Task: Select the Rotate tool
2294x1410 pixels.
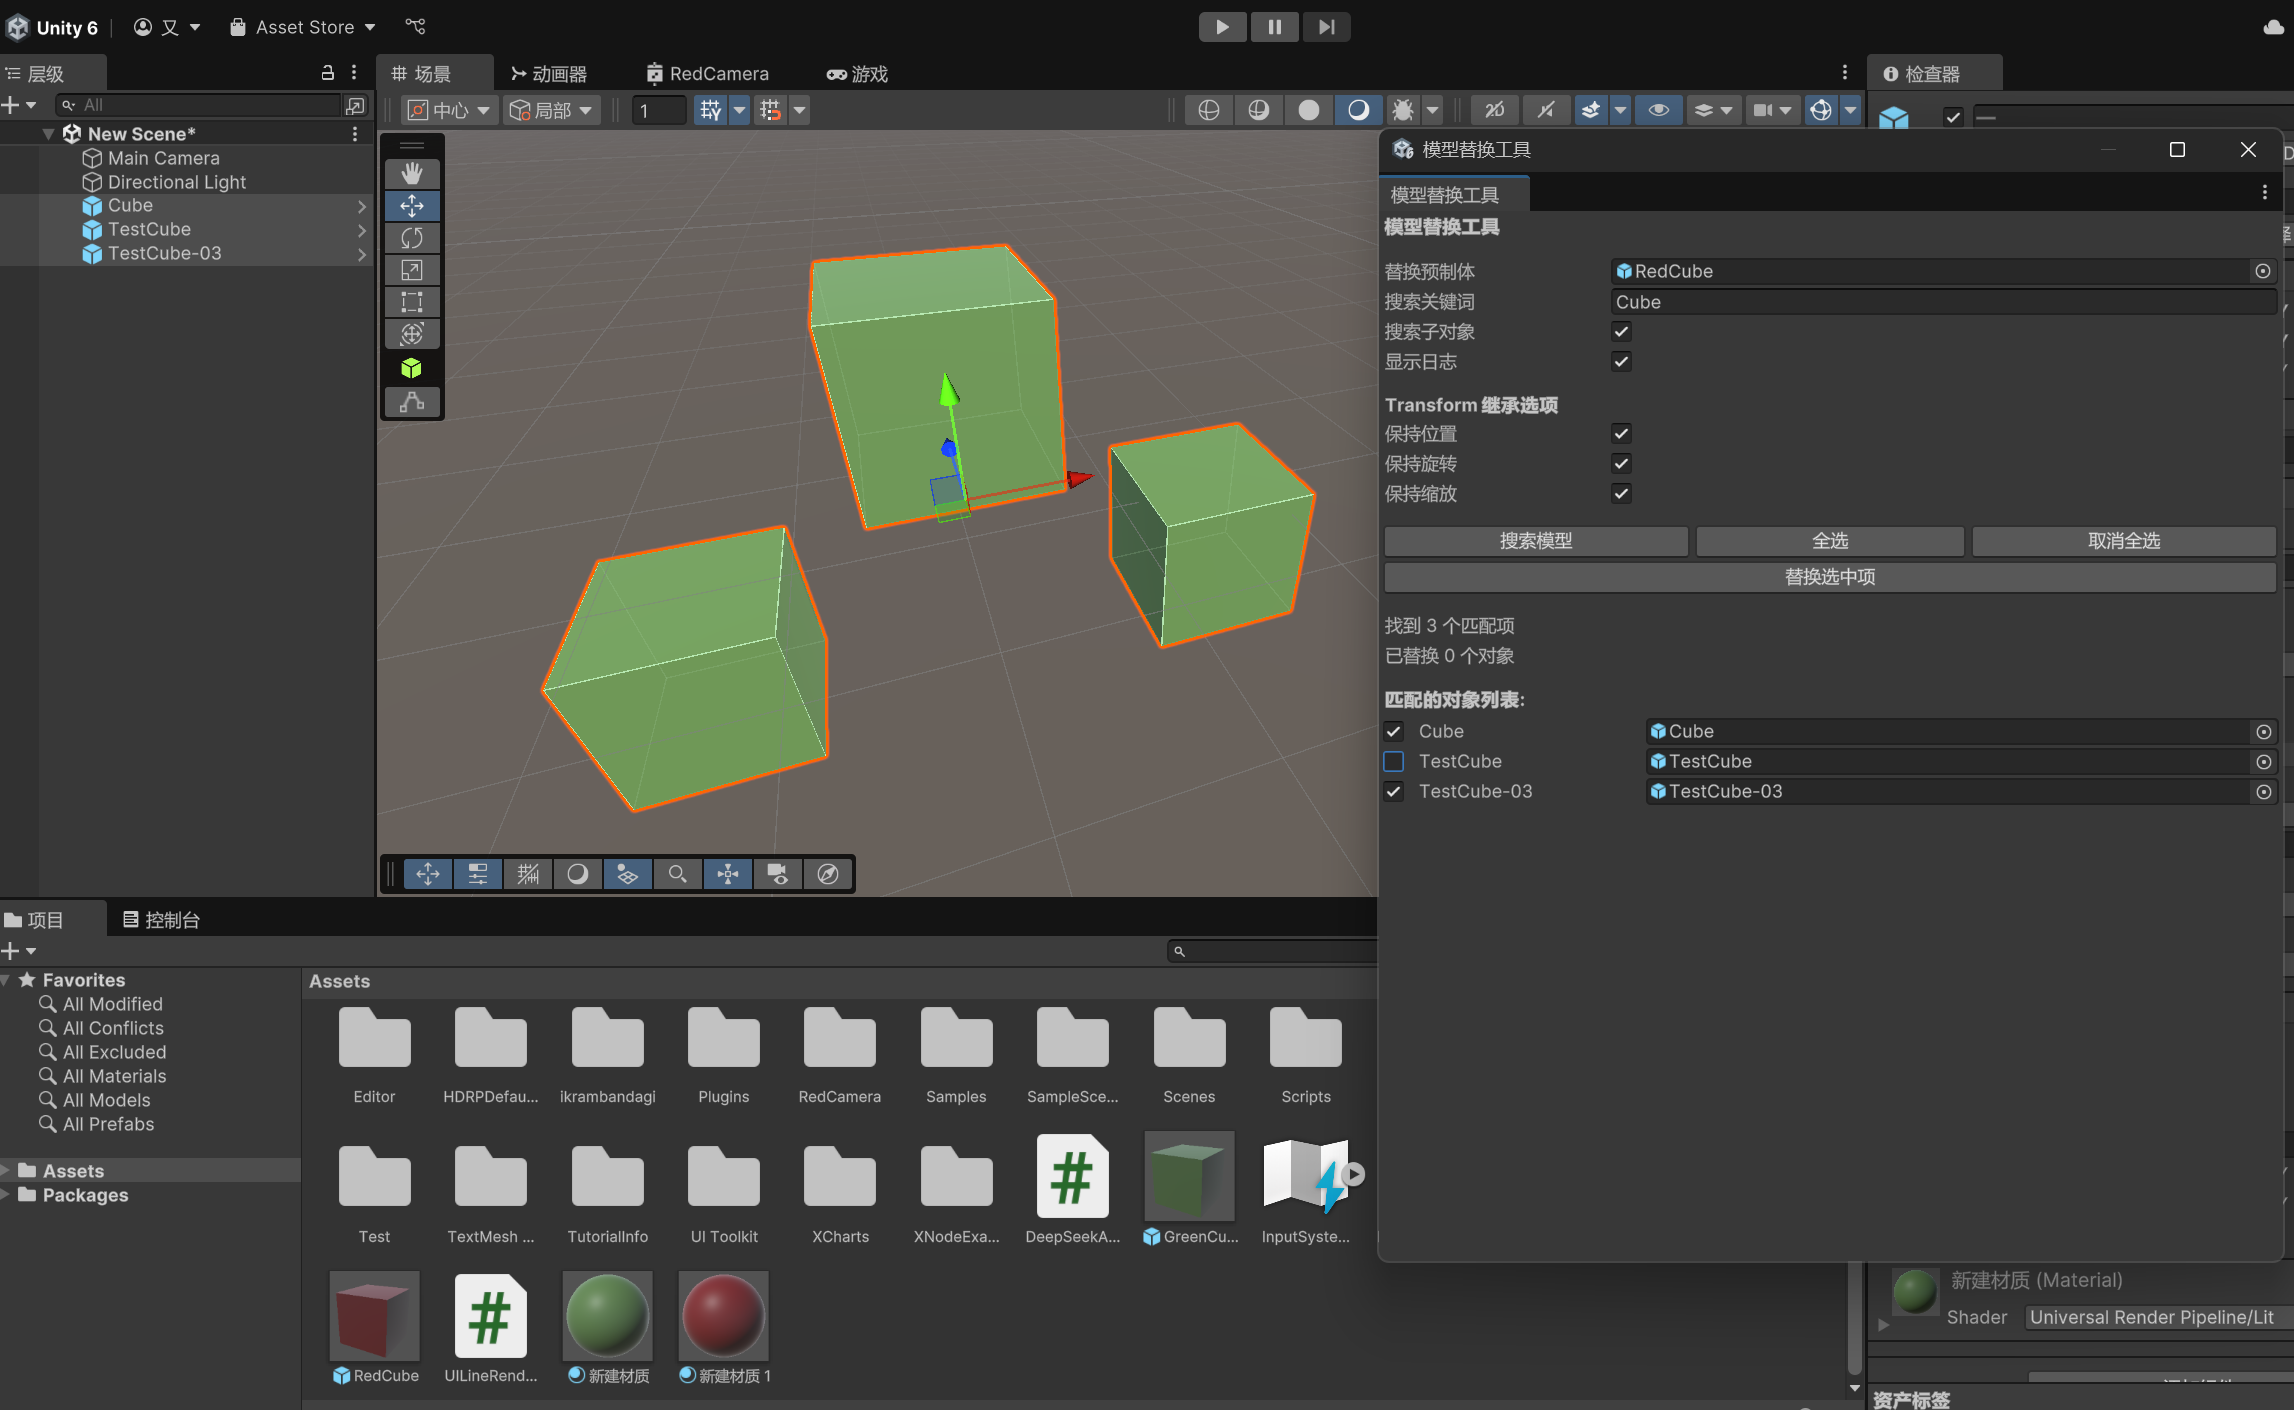Action: pos(411,238)
